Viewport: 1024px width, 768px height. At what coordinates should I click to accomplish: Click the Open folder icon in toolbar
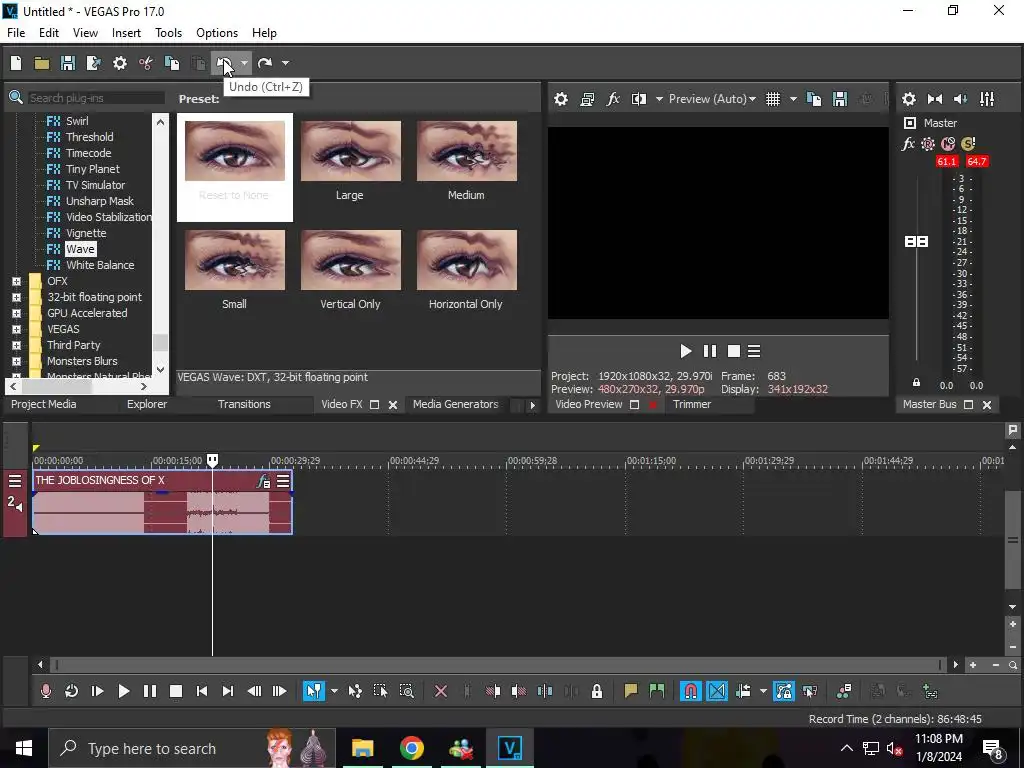point(42,63)
